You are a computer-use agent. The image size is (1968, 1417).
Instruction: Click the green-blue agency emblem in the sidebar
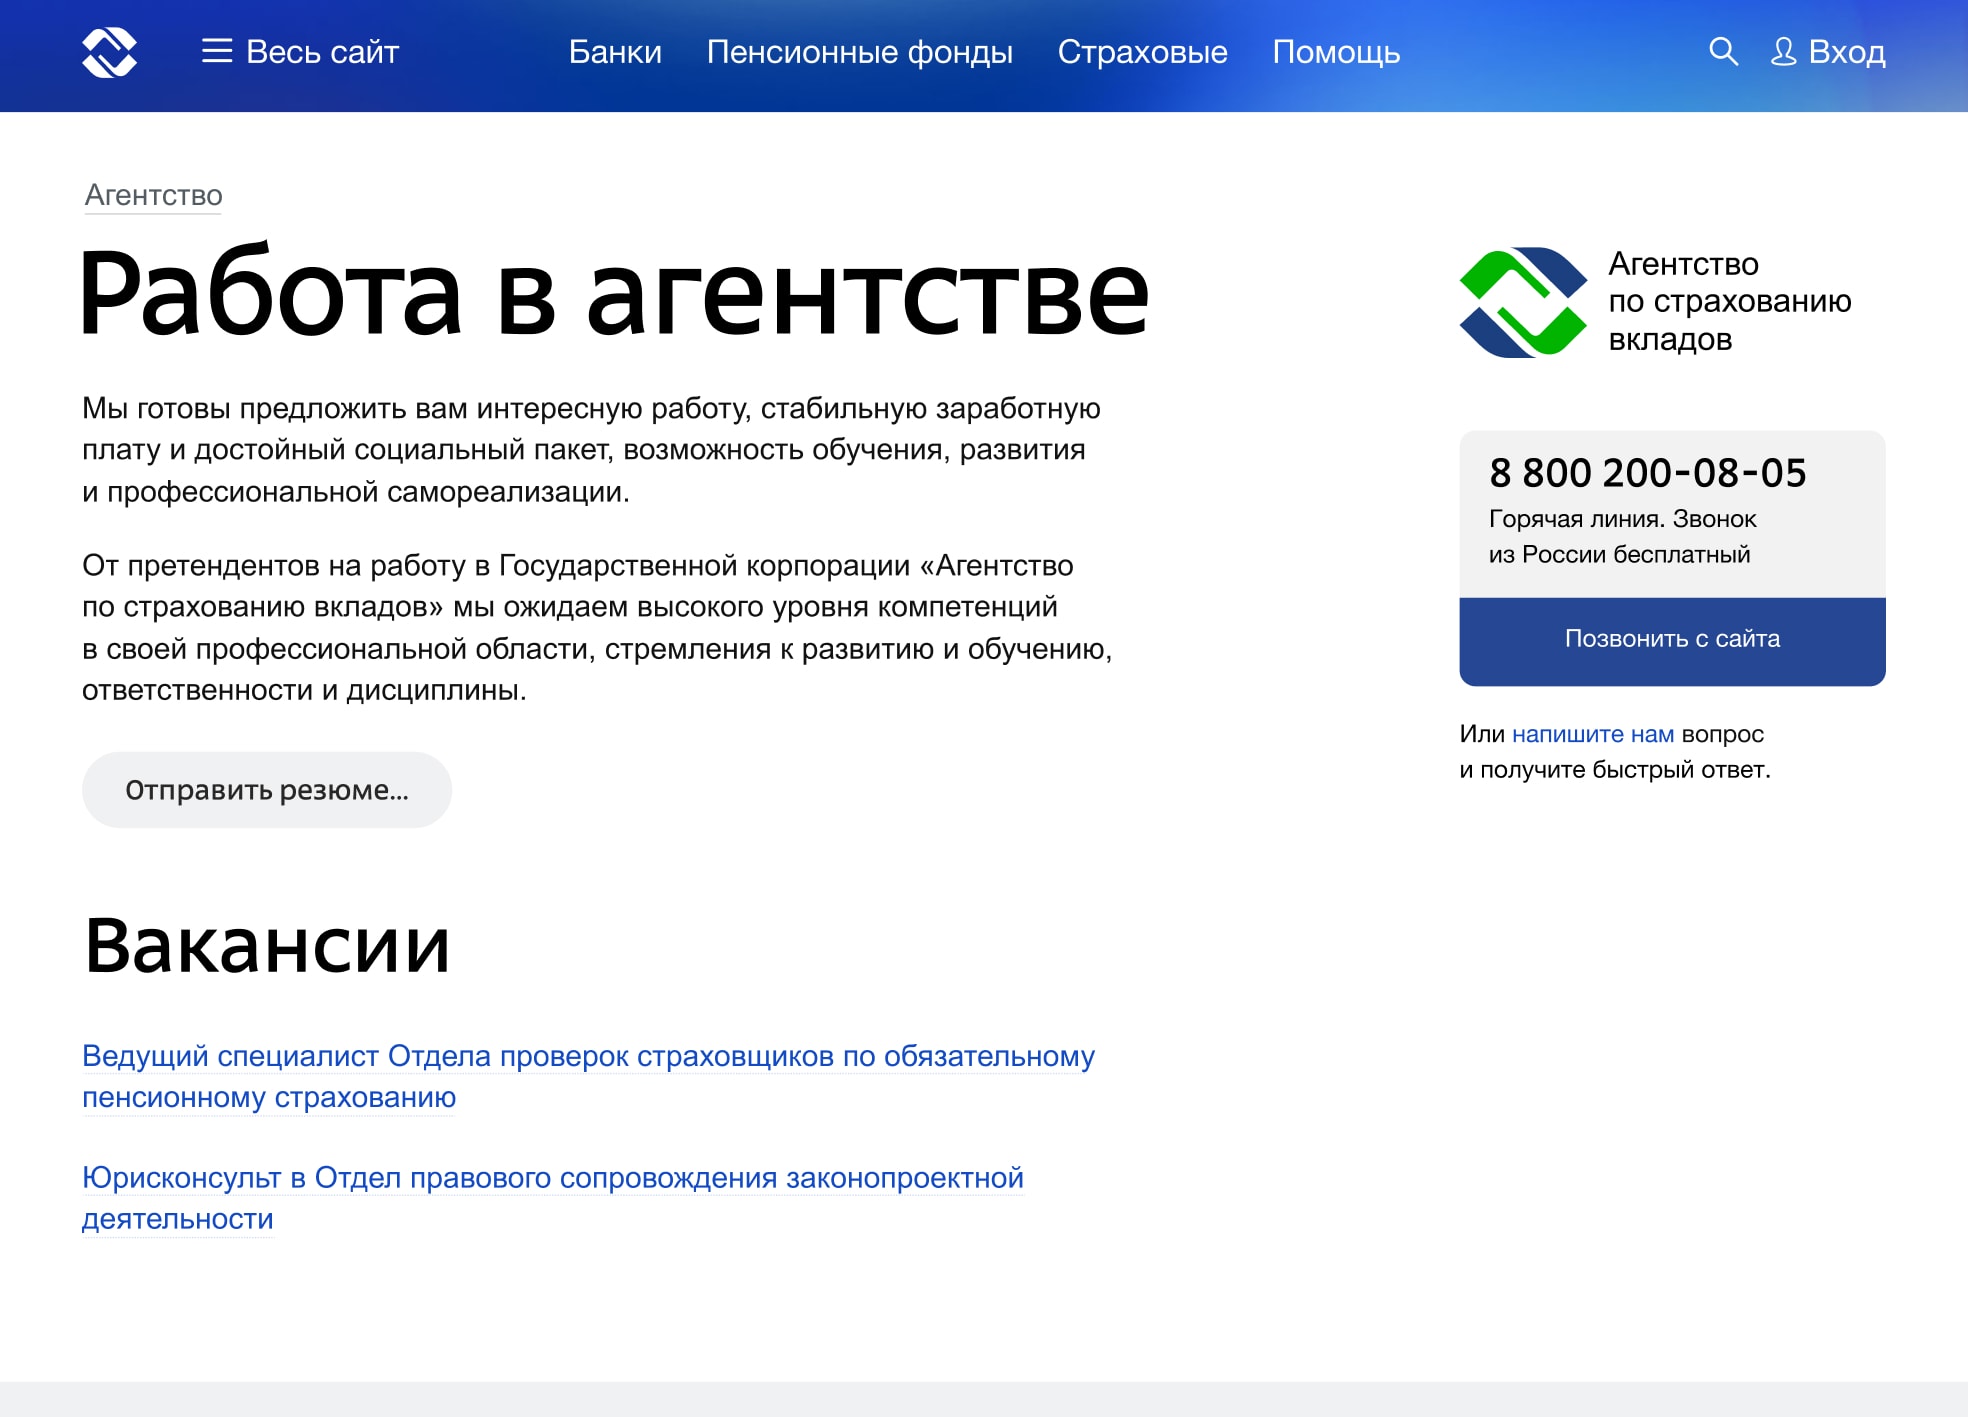(x=1522, y=302)
